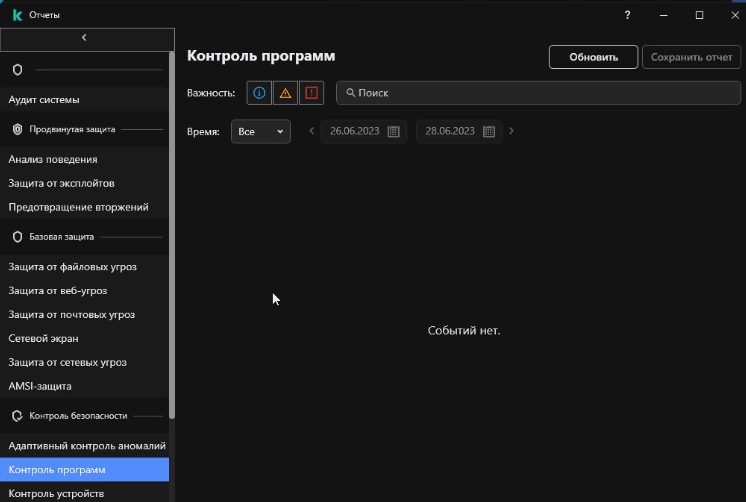Toggle the critical importance filter icon
Image resolution: width=746 pixels, height=502 pixels.
(311, 93)
